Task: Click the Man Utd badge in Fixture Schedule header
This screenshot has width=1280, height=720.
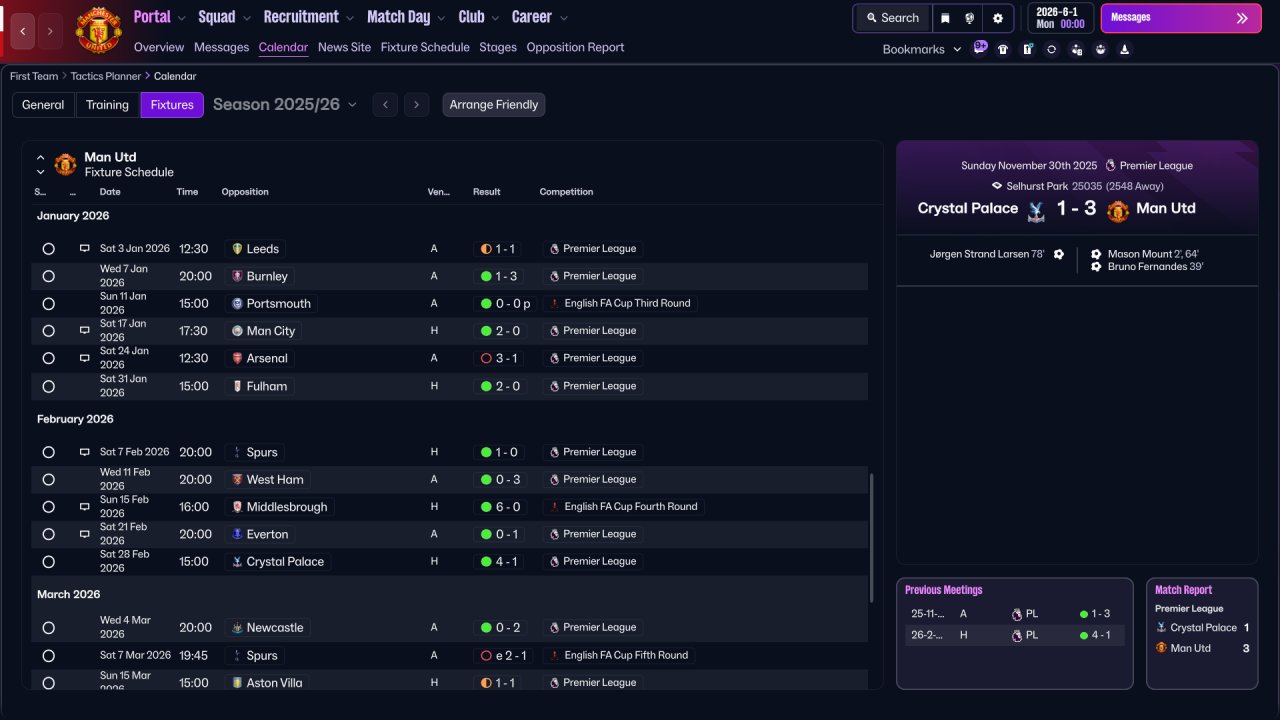Action: 66,164
